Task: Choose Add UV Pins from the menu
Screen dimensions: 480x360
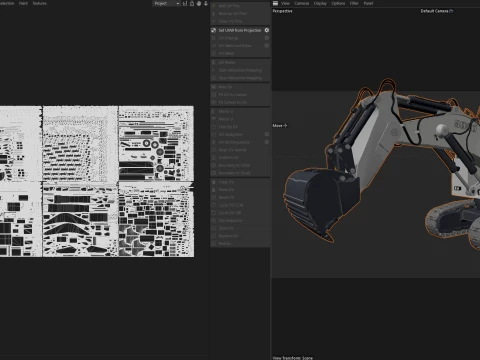Action: pyautogui.click(x=240, y=6)
